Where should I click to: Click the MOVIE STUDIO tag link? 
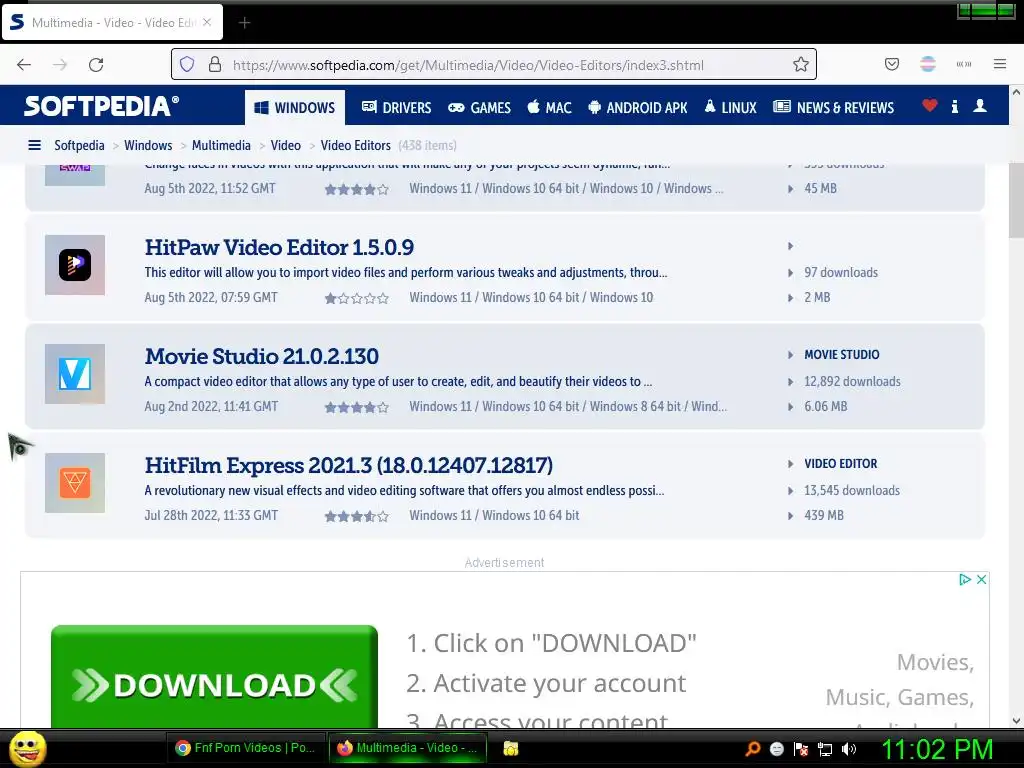click(841, 355)
